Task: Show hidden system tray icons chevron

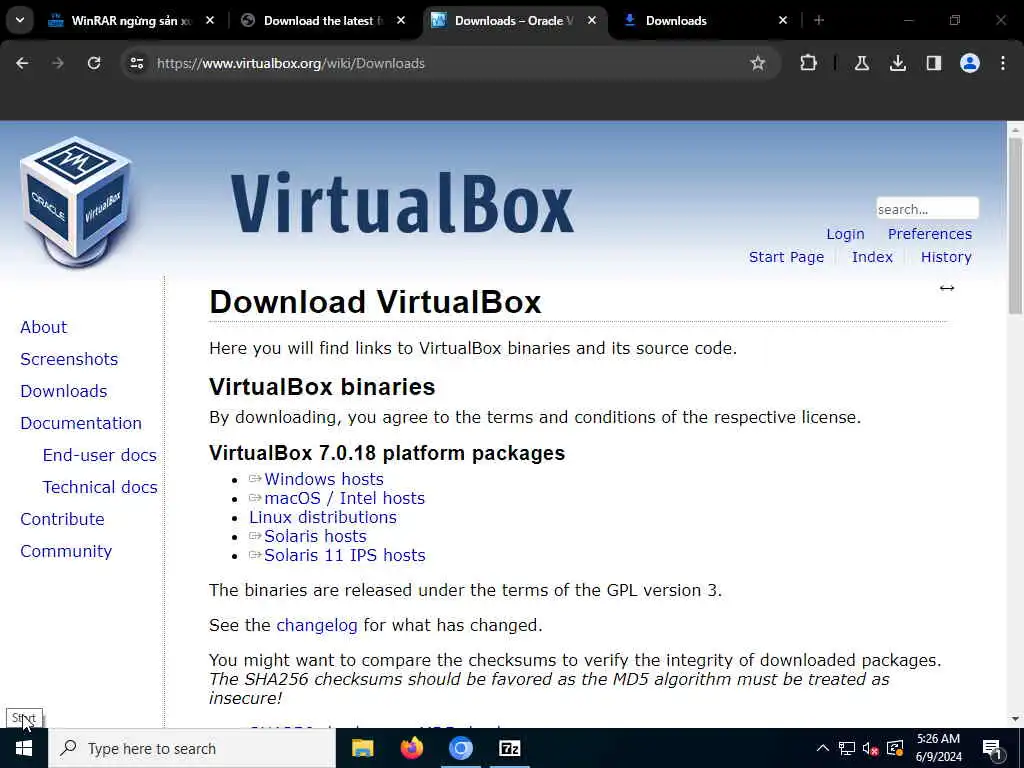Action: click(x=823, y=748)
